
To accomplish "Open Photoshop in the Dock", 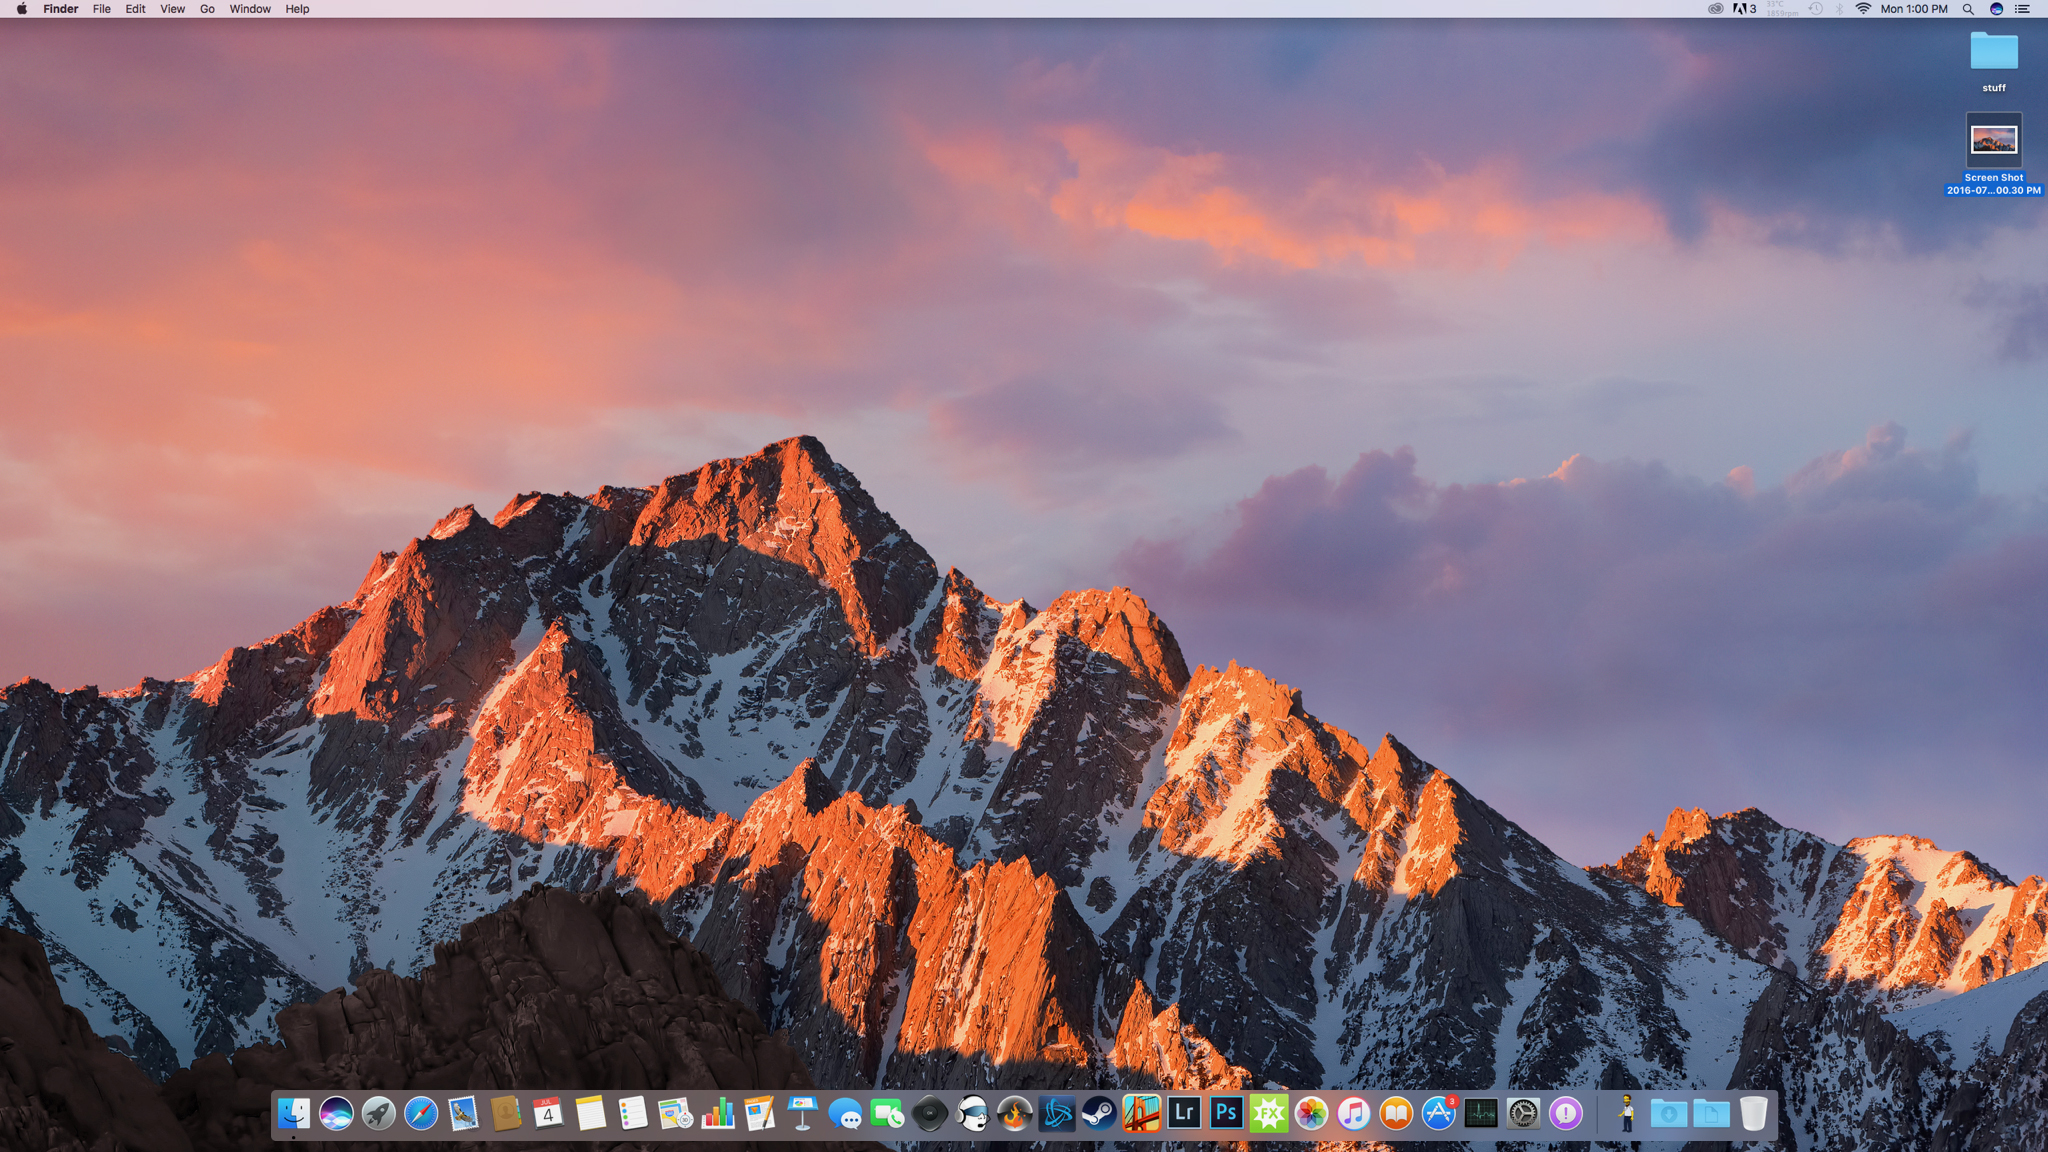I will click(x=1226, y=1113).
